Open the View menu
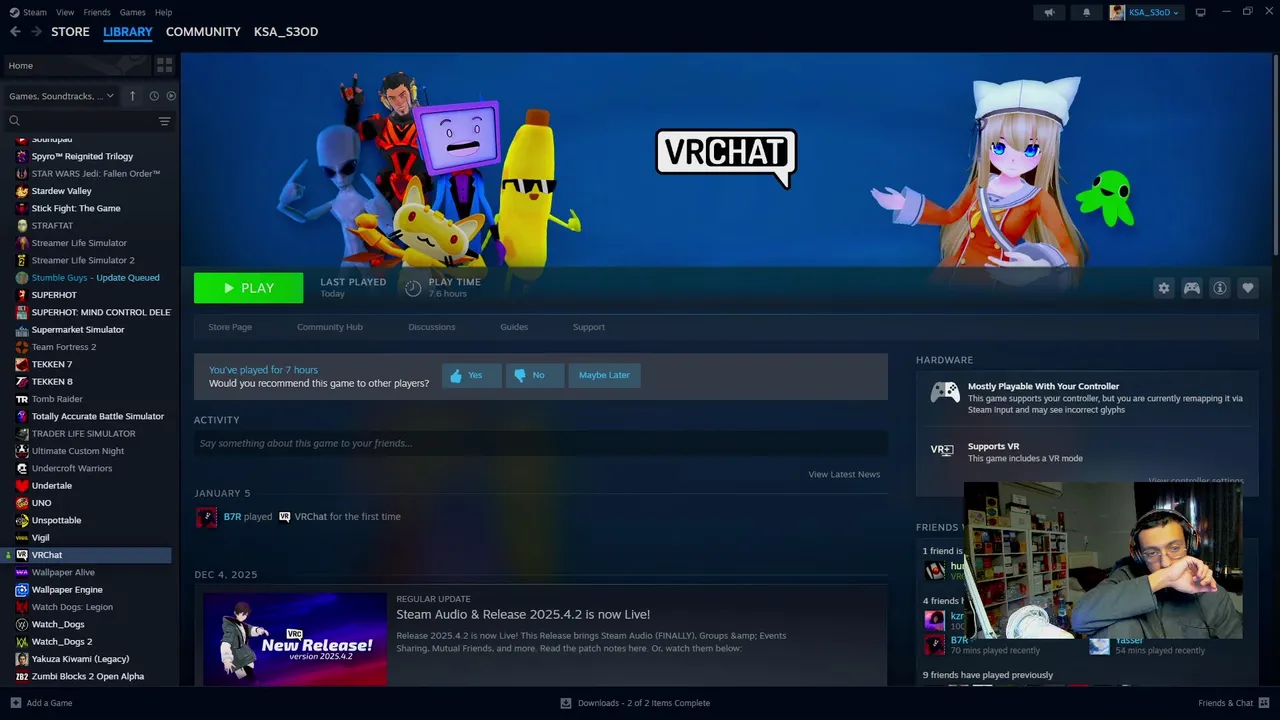This screenshot has height=720, width=1280. click(65, 12)
